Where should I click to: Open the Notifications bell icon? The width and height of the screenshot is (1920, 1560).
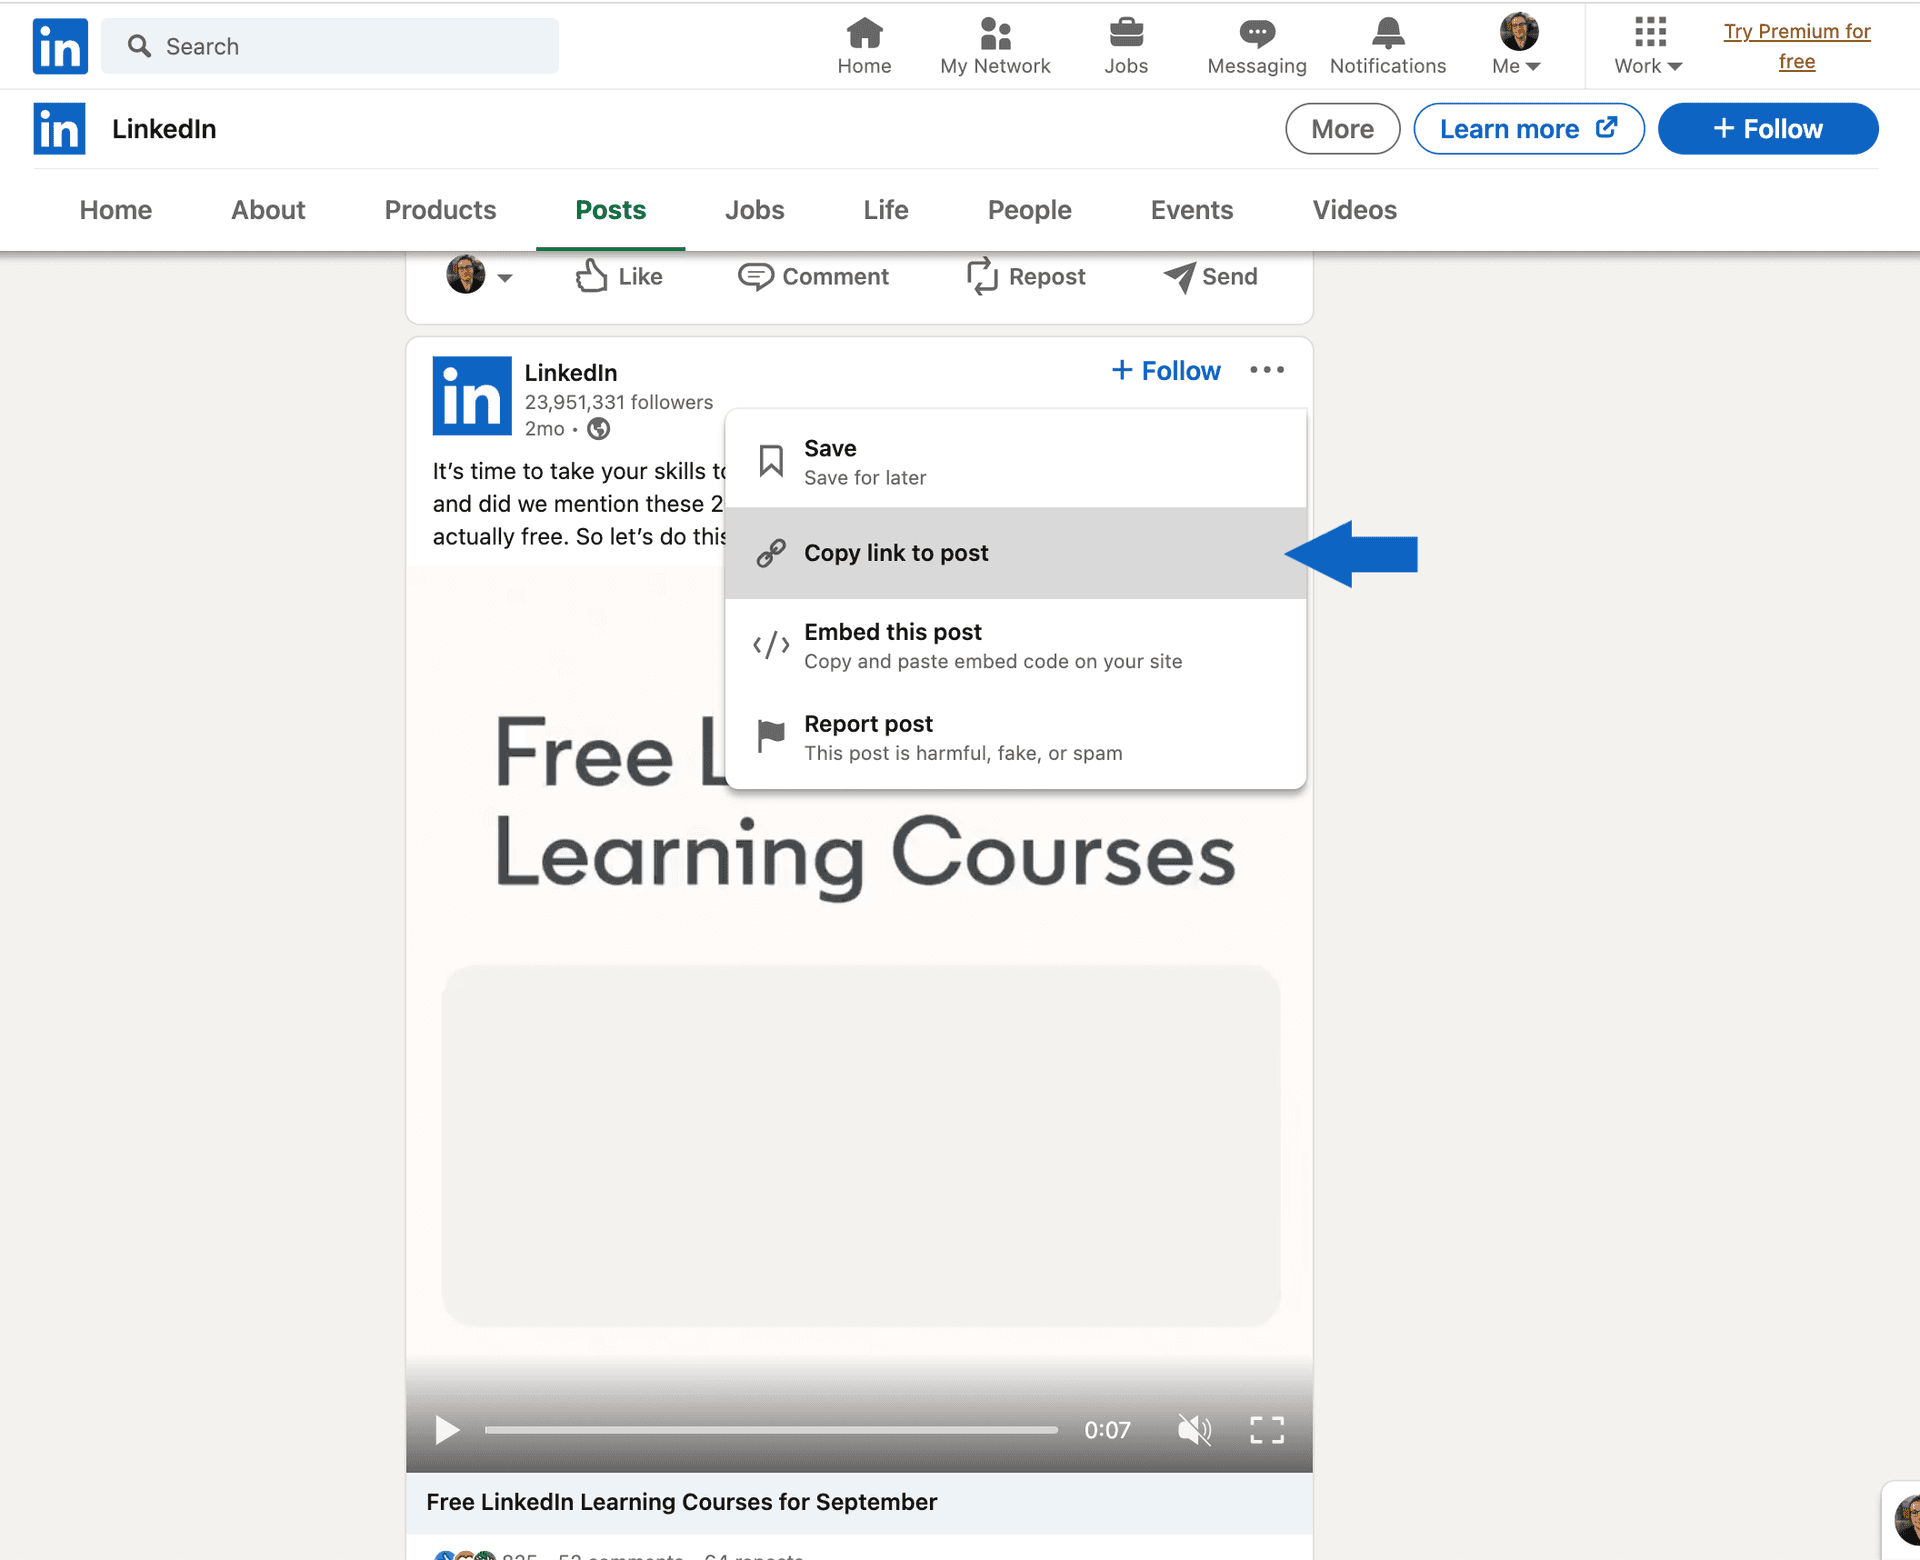[x=1387, y=33]
